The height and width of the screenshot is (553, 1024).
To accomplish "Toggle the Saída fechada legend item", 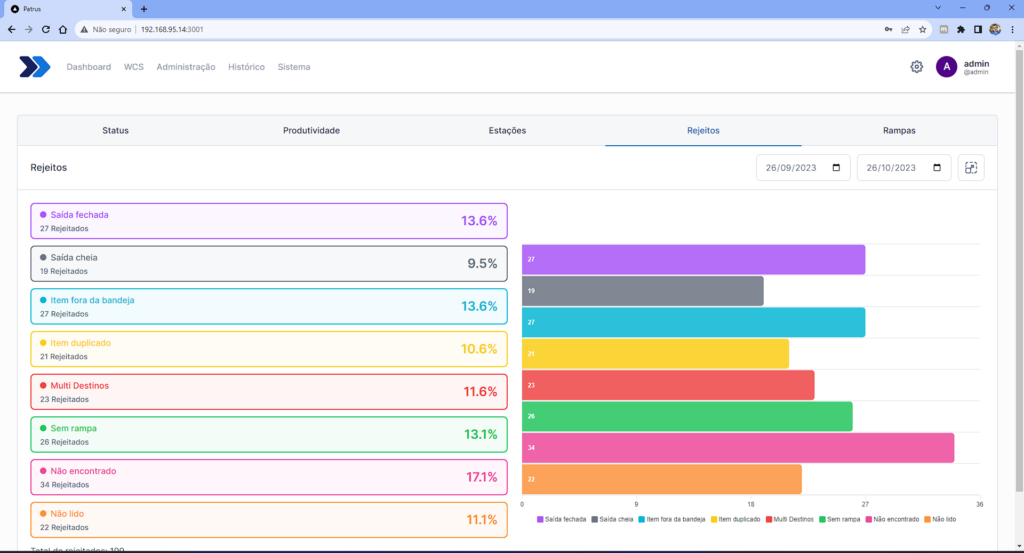I will pos(562,520).
